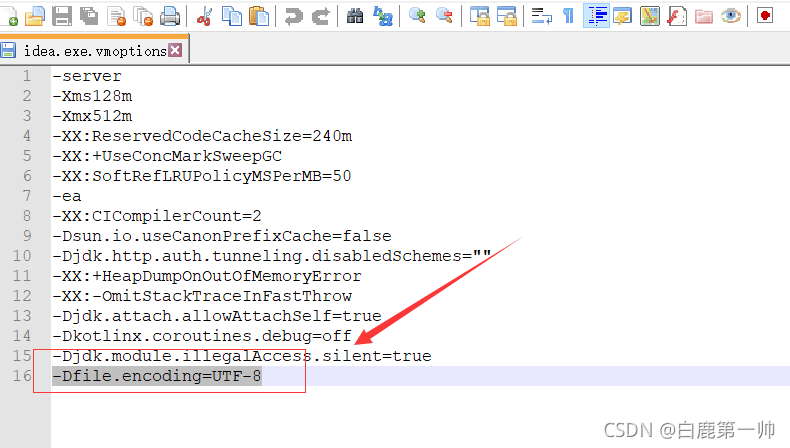Start recording a macro
790x448 pixels.
pos(765,16)
